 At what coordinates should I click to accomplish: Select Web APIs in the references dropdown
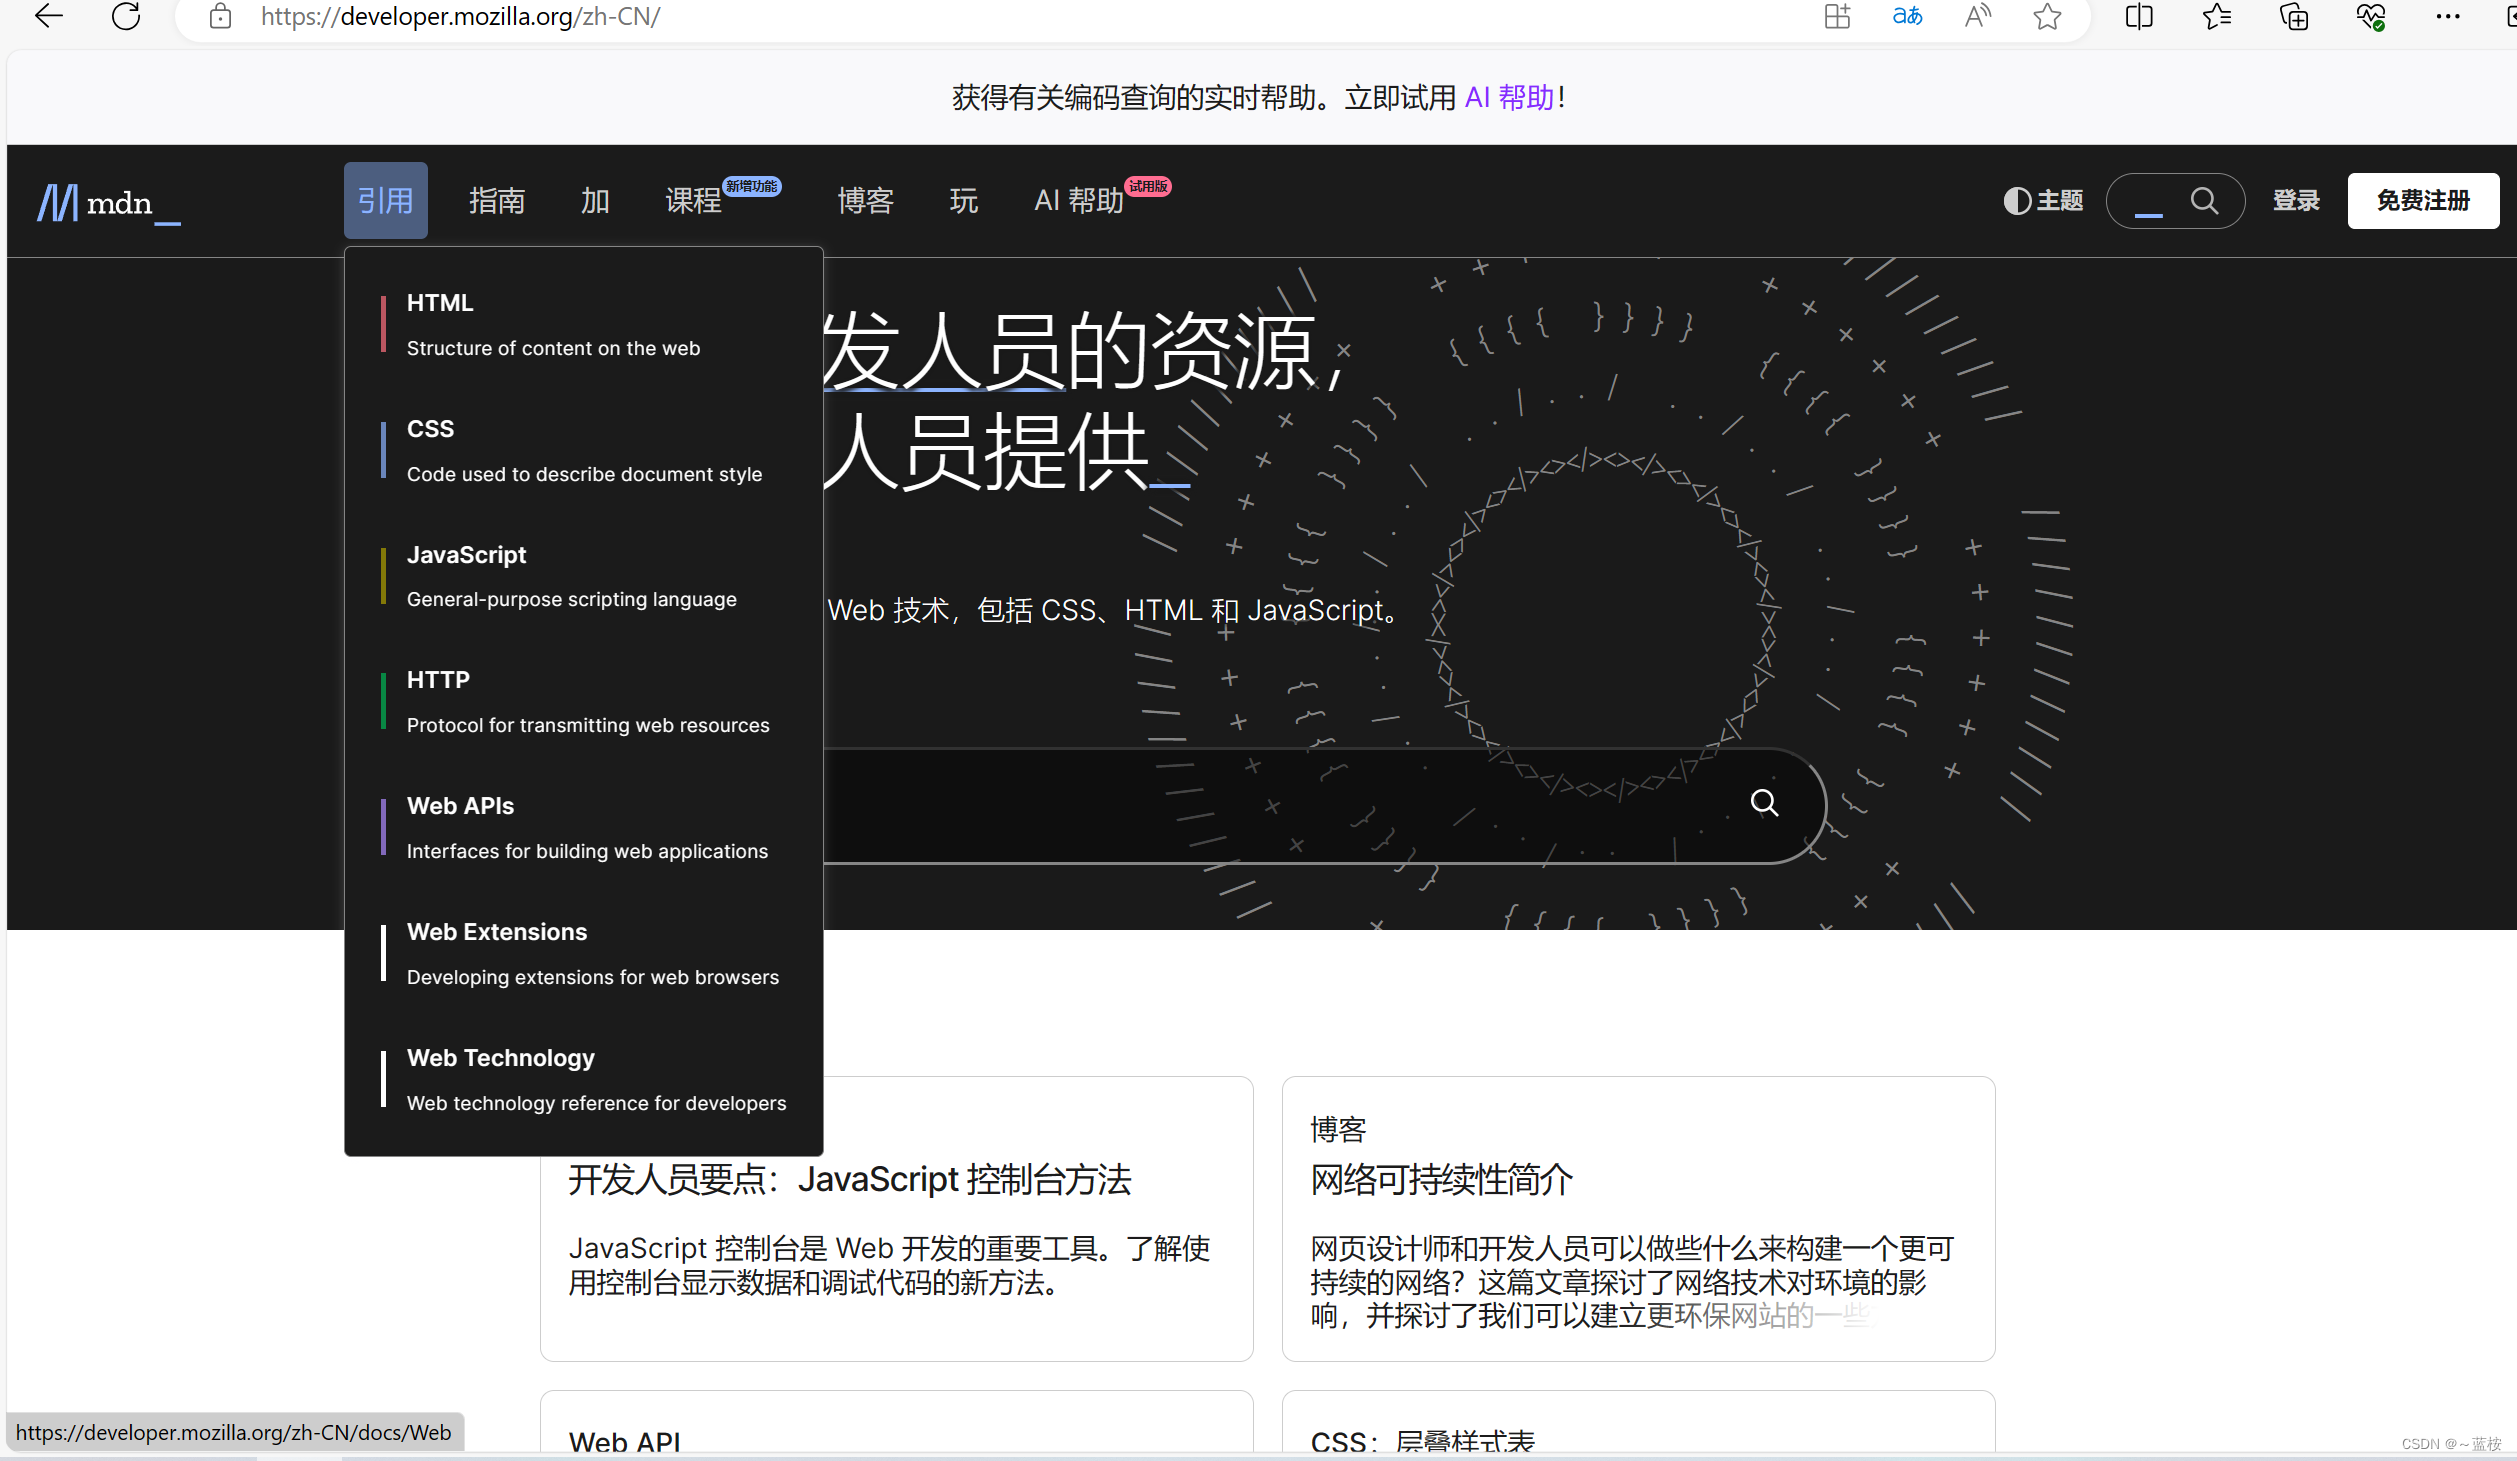pos(583,828)
